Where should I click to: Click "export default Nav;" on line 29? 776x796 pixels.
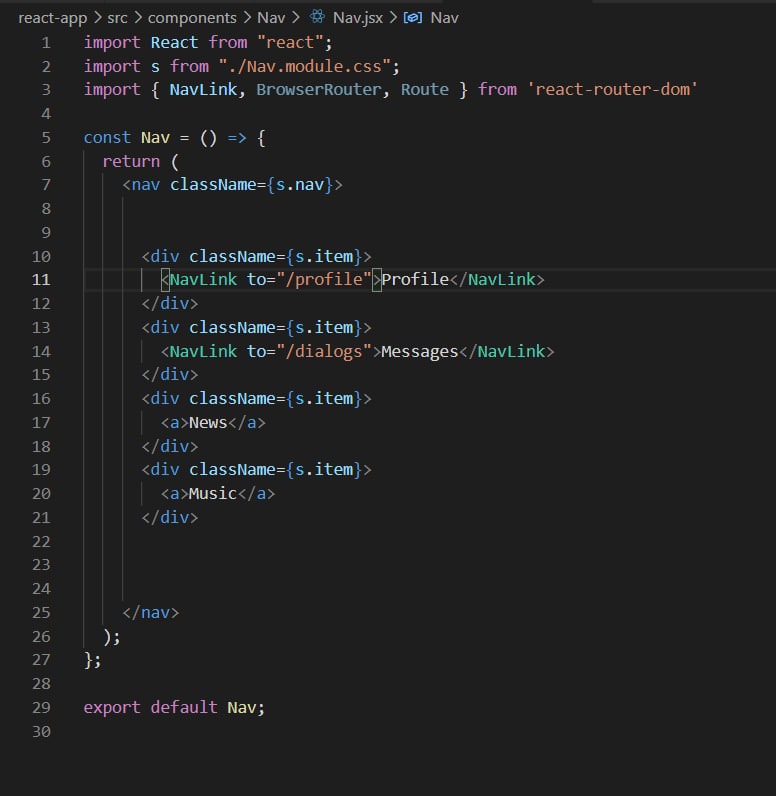point(174,707)
